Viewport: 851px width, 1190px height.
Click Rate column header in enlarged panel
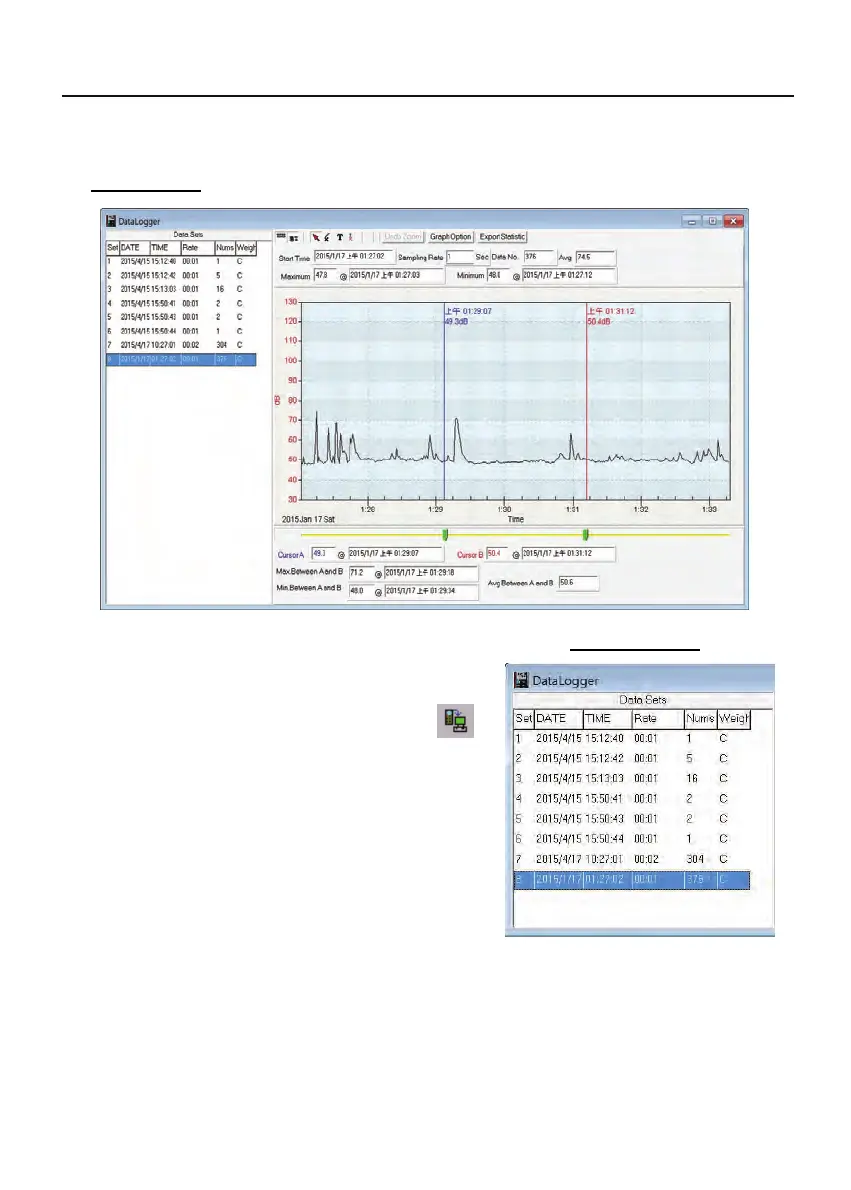click(x=657, y=719)
